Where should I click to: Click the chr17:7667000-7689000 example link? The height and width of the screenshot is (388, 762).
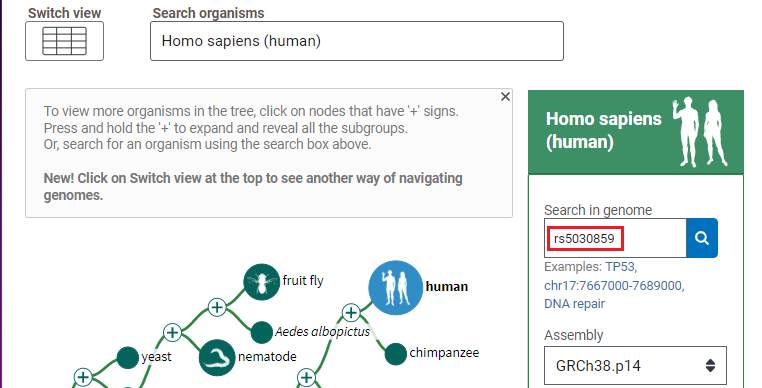(x=613, y=285)
